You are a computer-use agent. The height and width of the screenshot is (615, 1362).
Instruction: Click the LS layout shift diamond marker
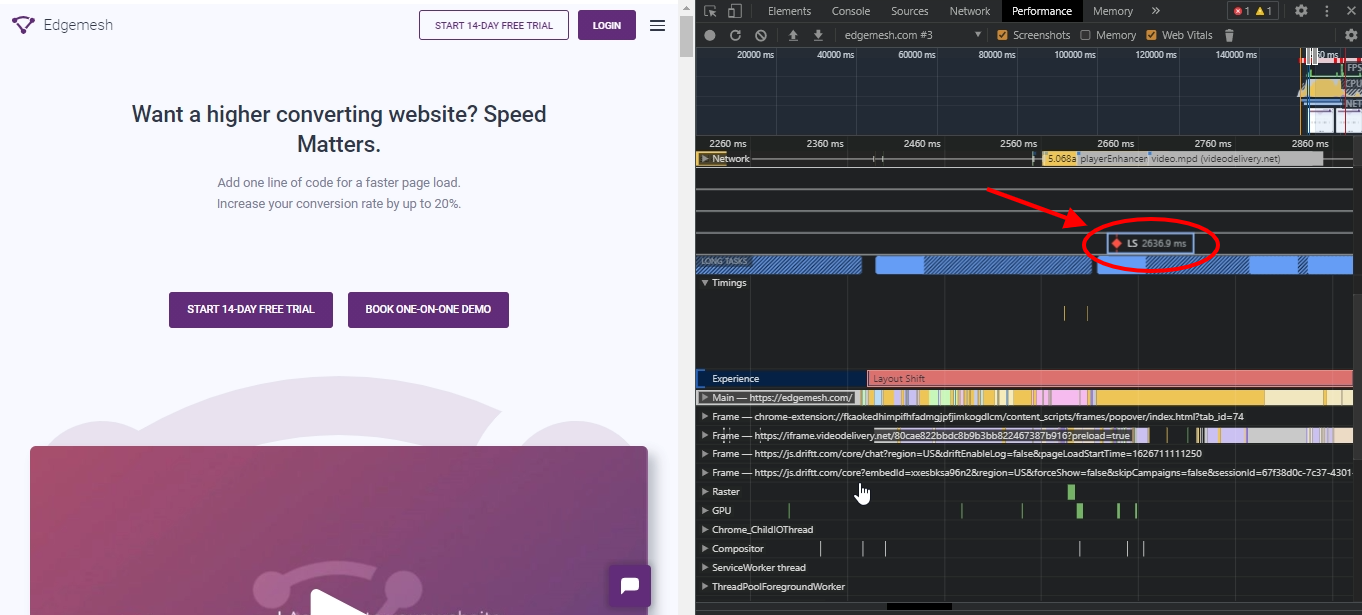tap(1117, 243)
